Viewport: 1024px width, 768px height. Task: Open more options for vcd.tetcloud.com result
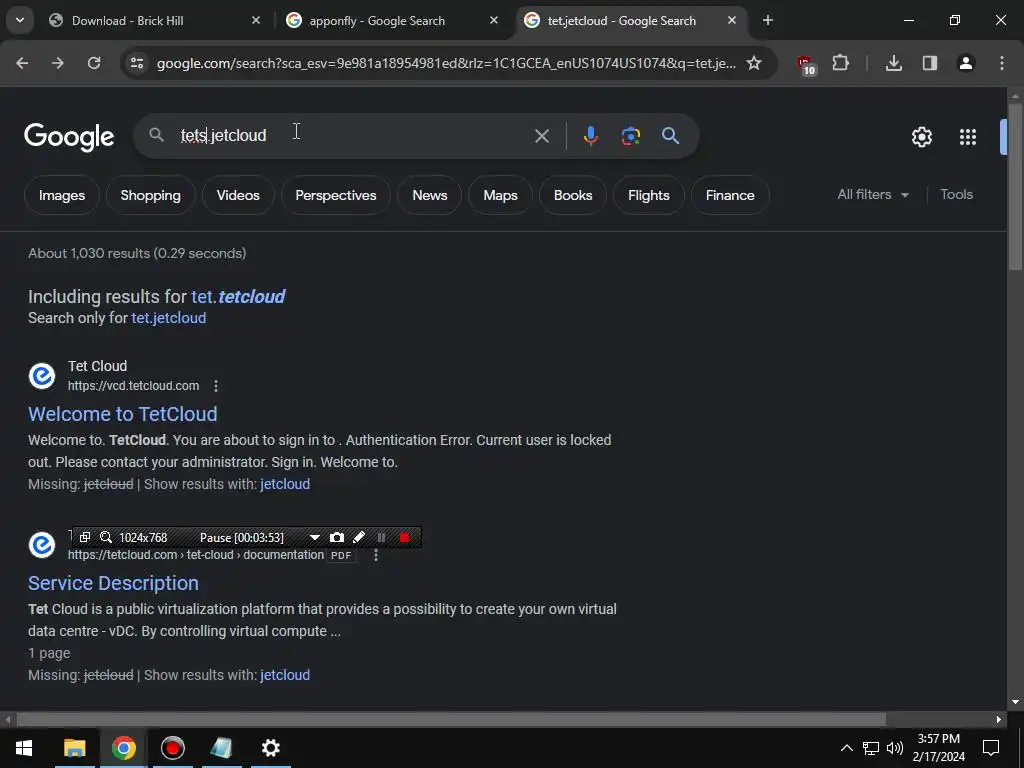click(x=216, y=386)
